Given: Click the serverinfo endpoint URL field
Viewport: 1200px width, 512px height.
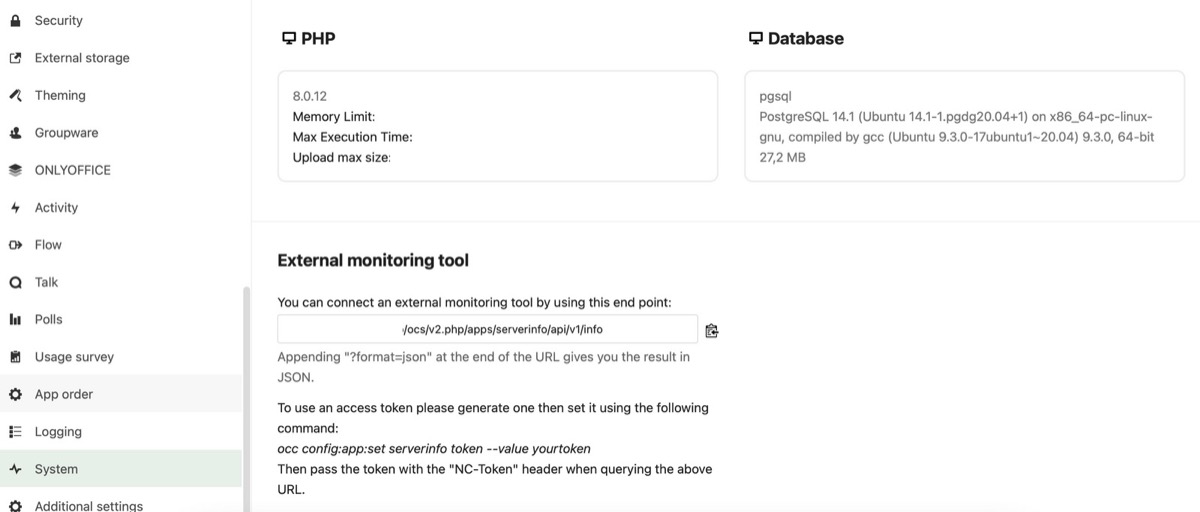Looking at the screenshot, I should tap(487, 329).
